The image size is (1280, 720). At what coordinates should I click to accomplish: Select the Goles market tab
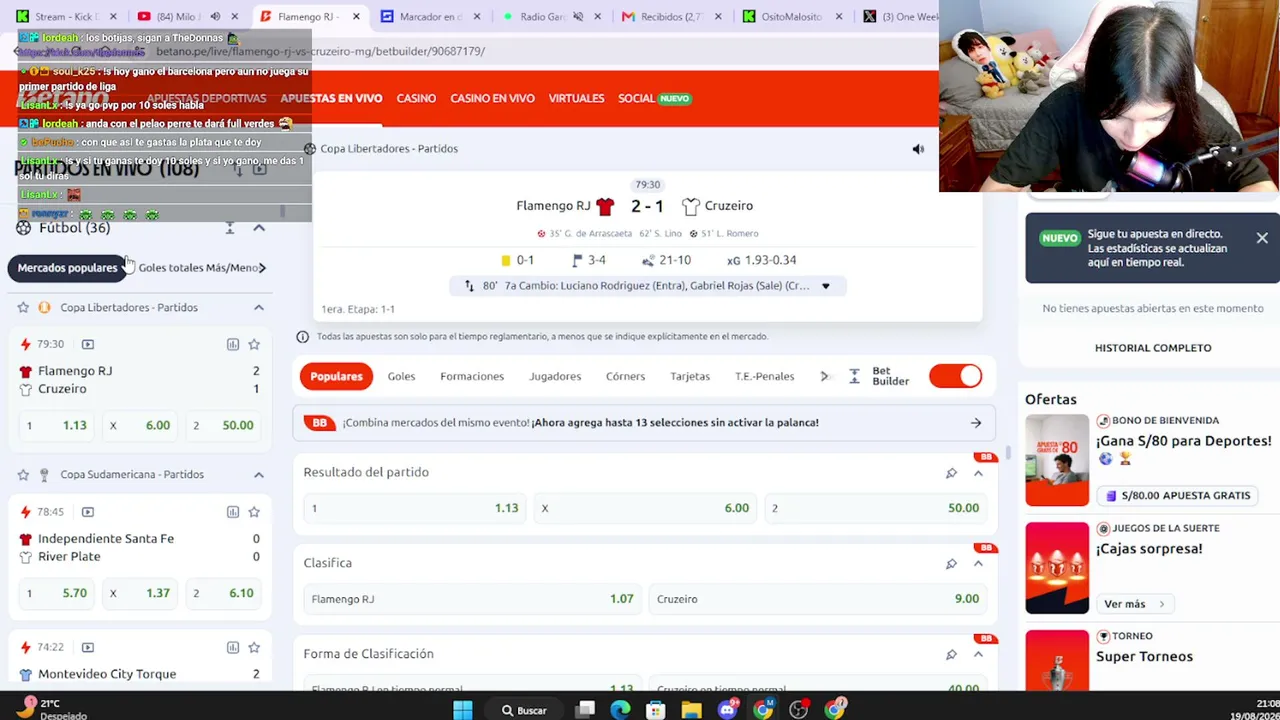click(401, 376)
